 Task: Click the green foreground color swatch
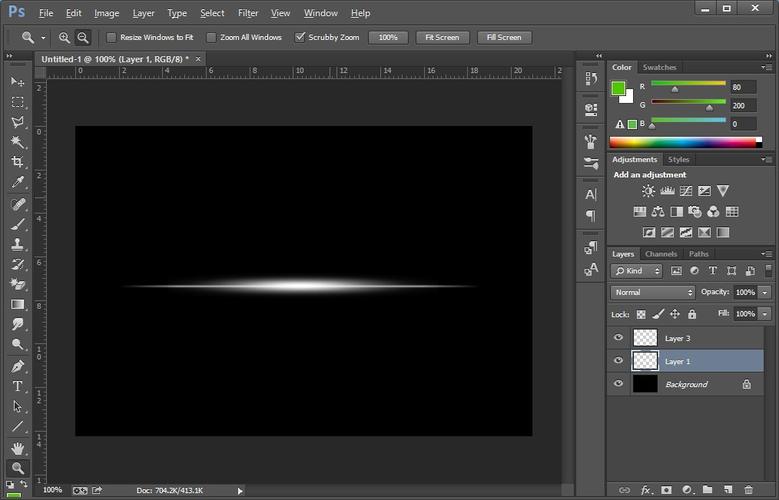point(619,88)
